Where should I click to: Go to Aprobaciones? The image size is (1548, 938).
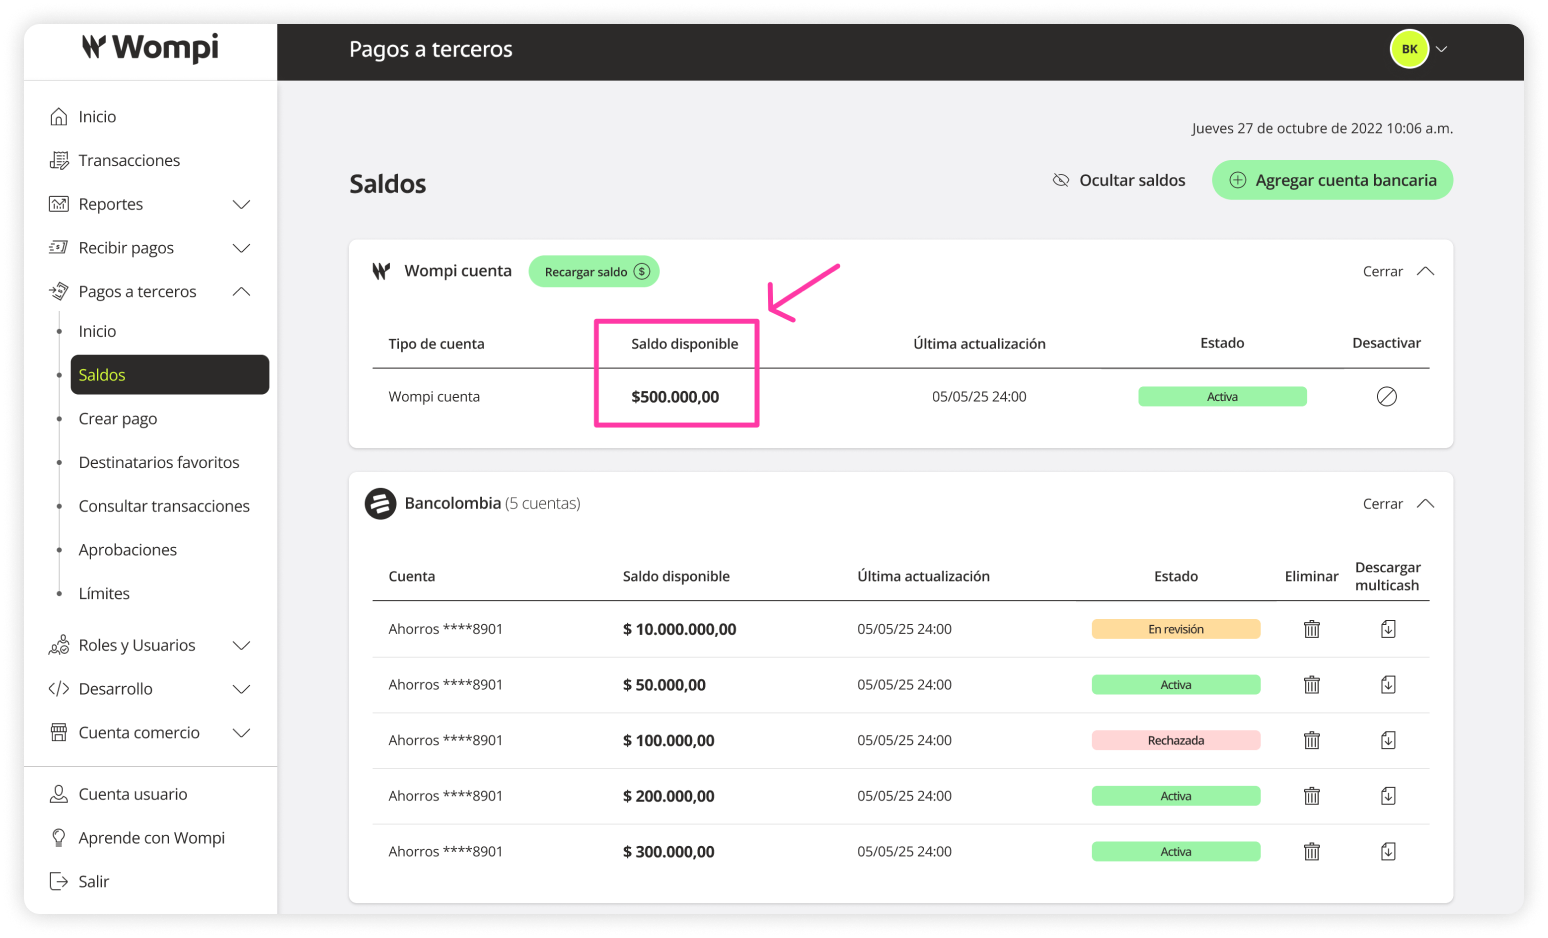click(x=128, y=550)
